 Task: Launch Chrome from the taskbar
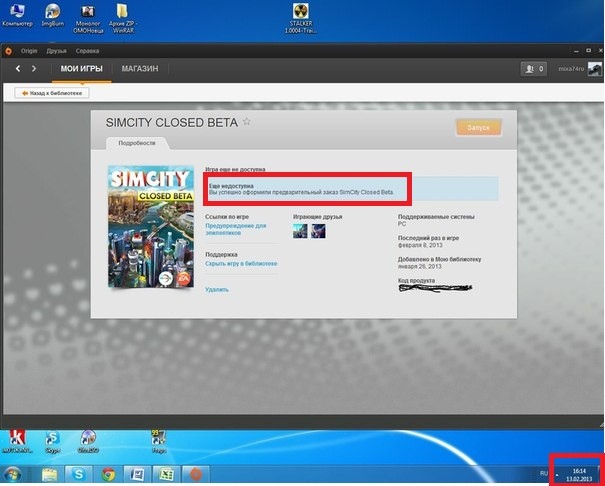point(108,474)
